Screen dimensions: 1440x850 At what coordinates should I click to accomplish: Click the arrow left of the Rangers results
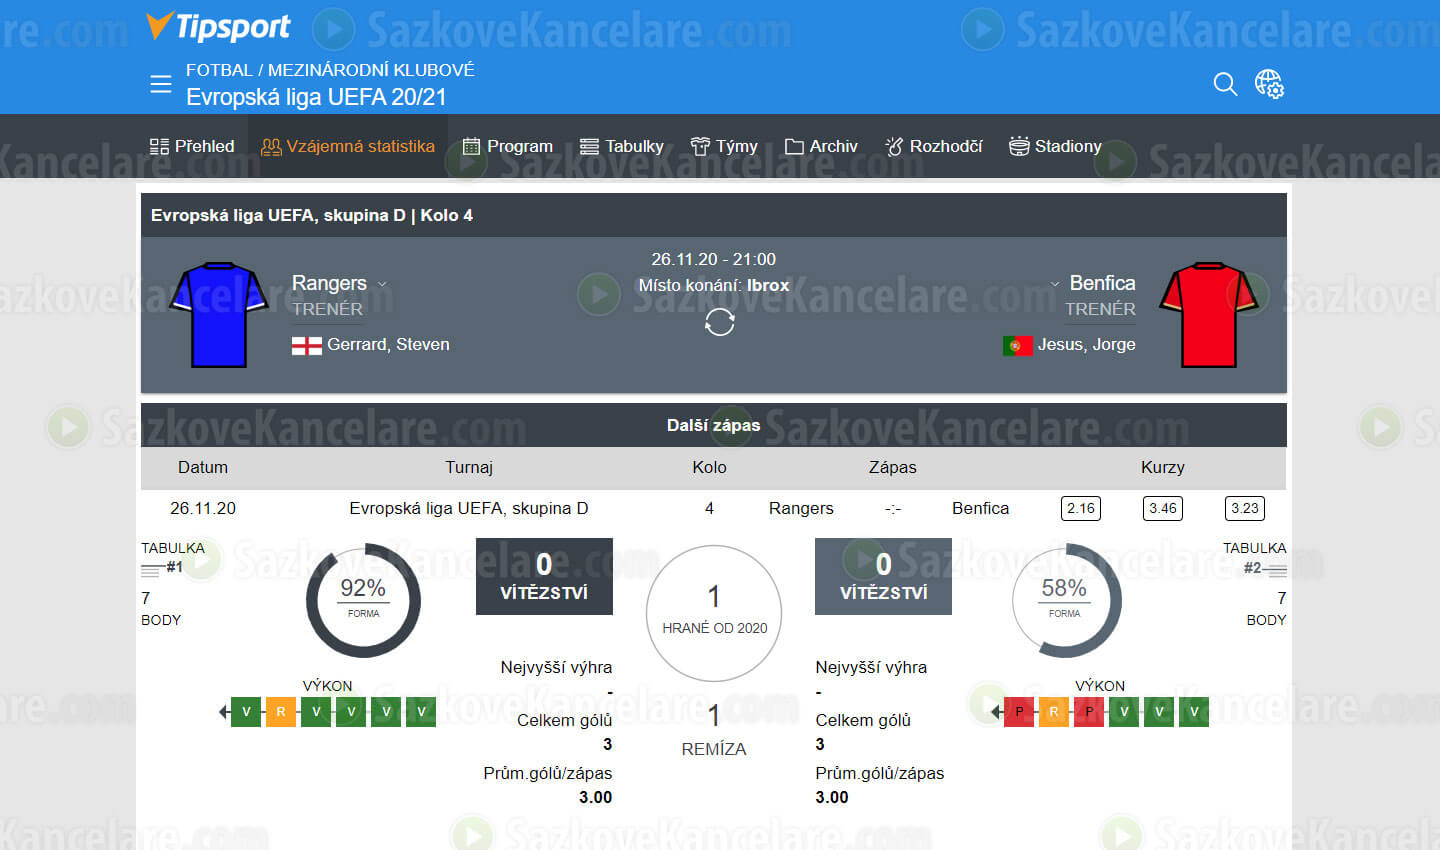(x=224, y=712)
